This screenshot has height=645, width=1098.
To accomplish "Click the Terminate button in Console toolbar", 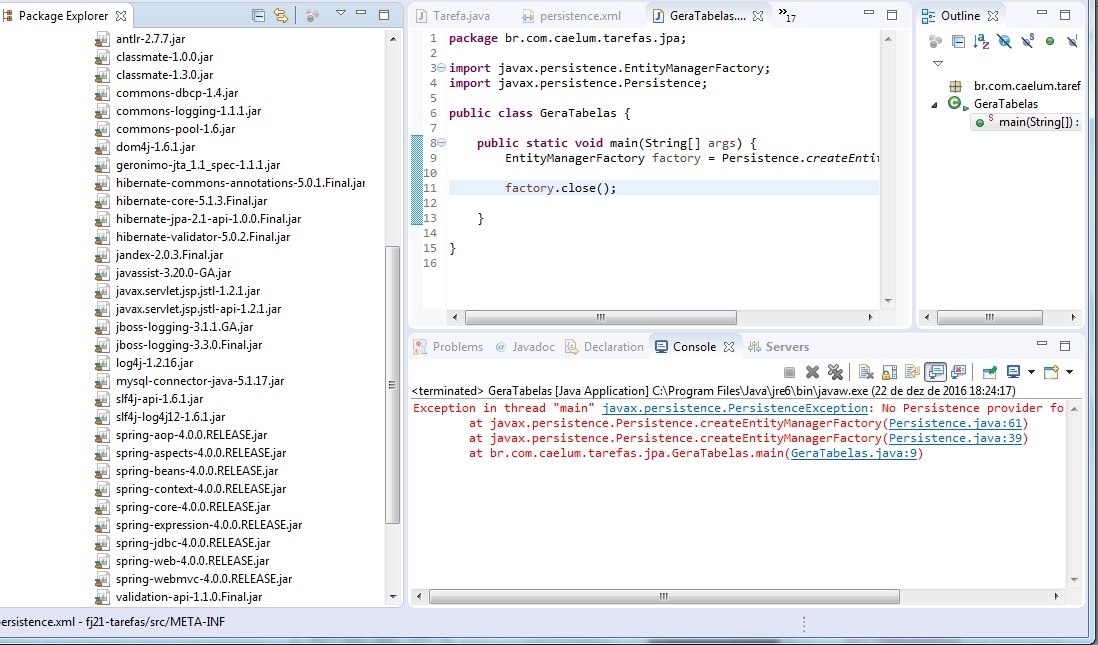I will pos(789,372).
